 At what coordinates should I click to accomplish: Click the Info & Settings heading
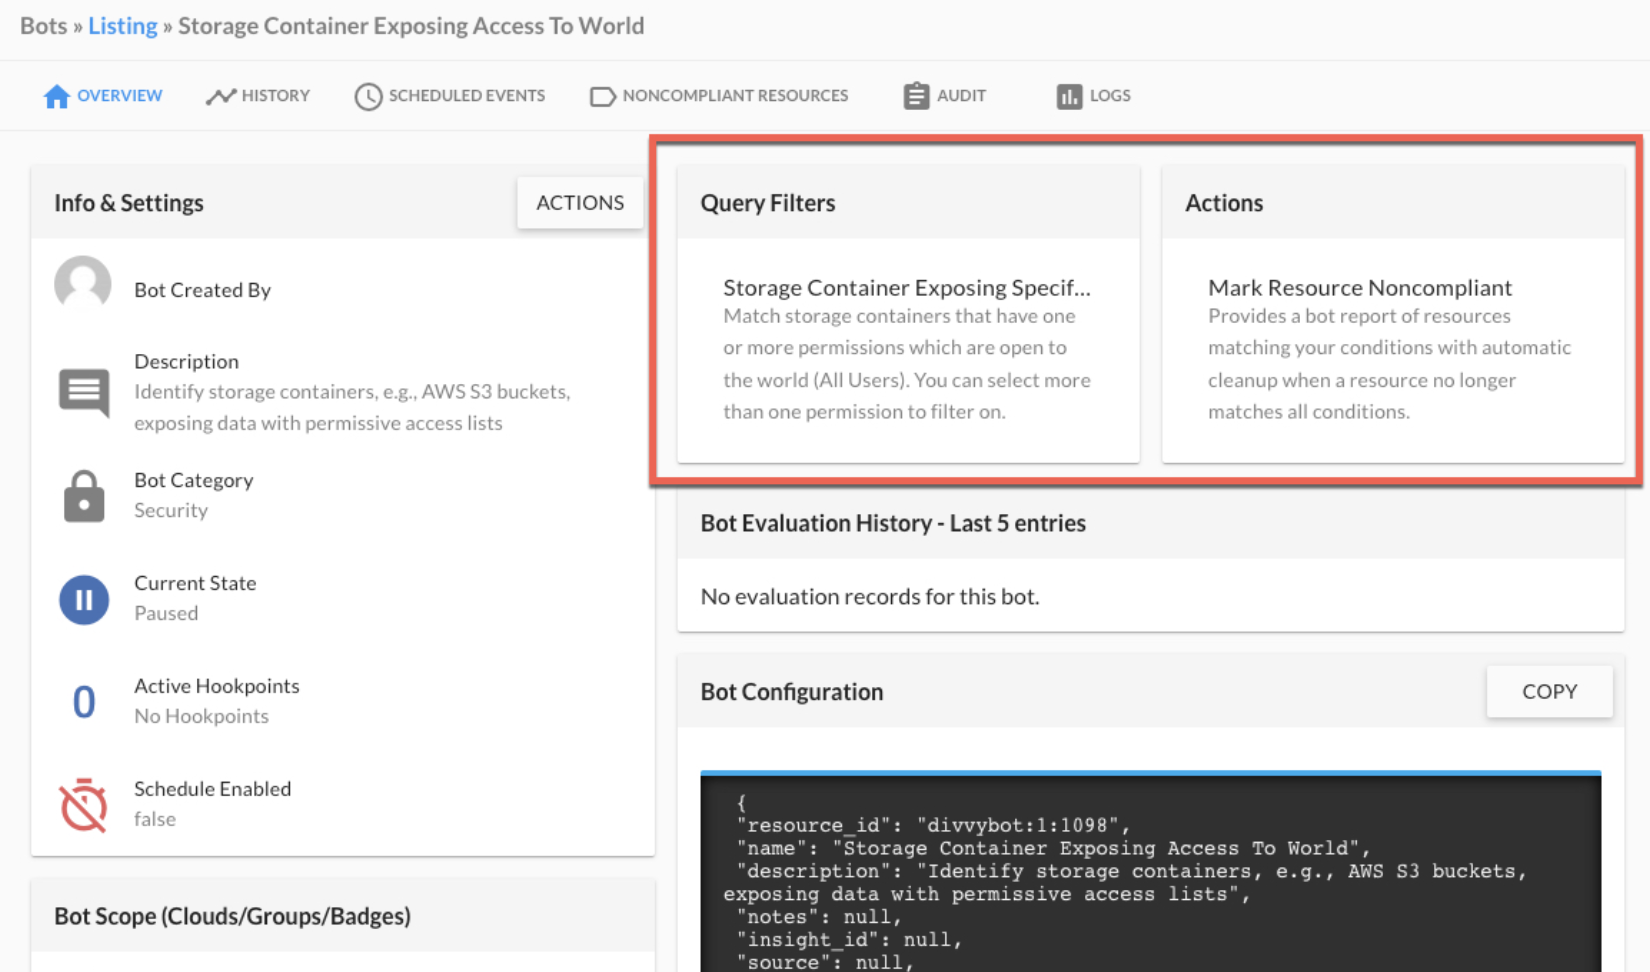(129, 203)
